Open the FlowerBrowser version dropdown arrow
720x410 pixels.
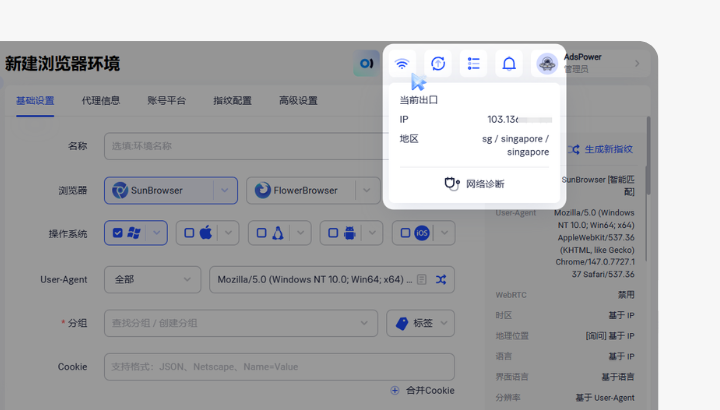(366, 191)
